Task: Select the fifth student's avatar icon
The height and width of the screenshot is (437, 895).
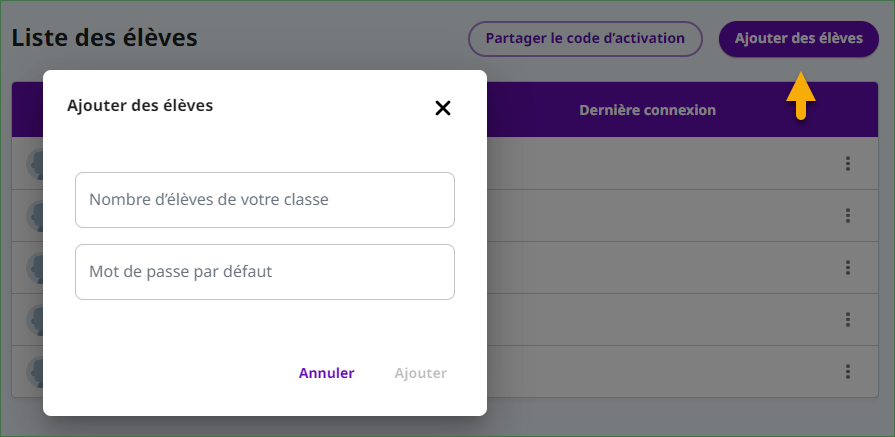Action: pyautogui.click(x=35, y=373)
